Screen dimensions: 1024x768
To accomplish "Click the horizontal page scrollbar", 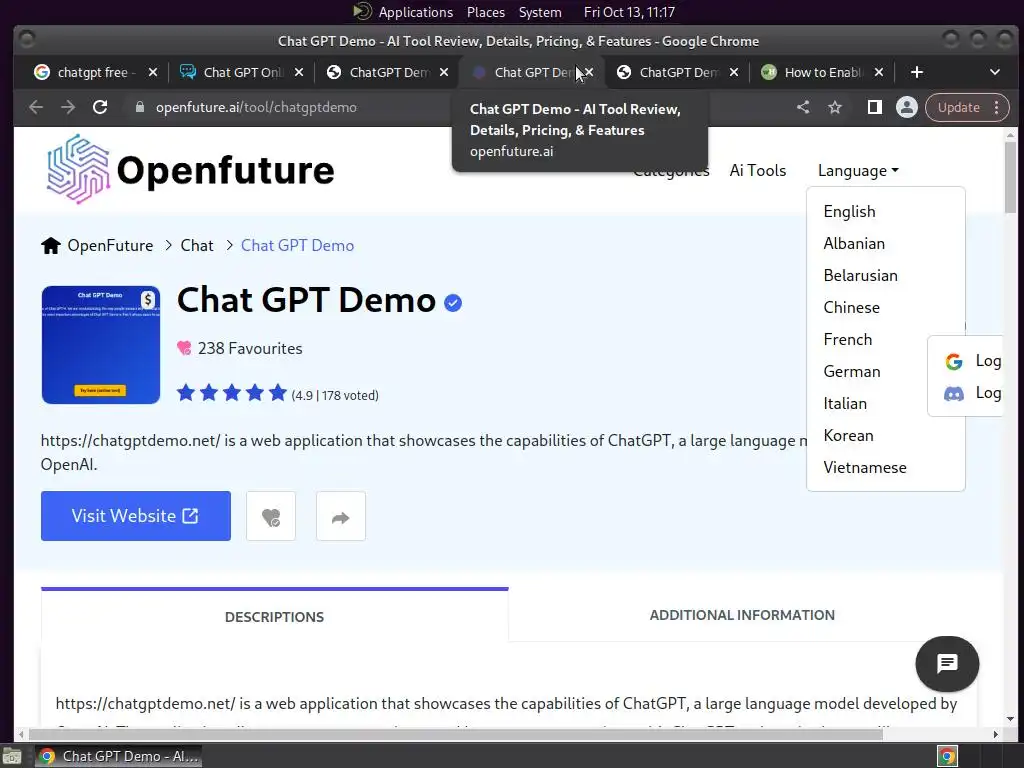I will click(454, 734).
